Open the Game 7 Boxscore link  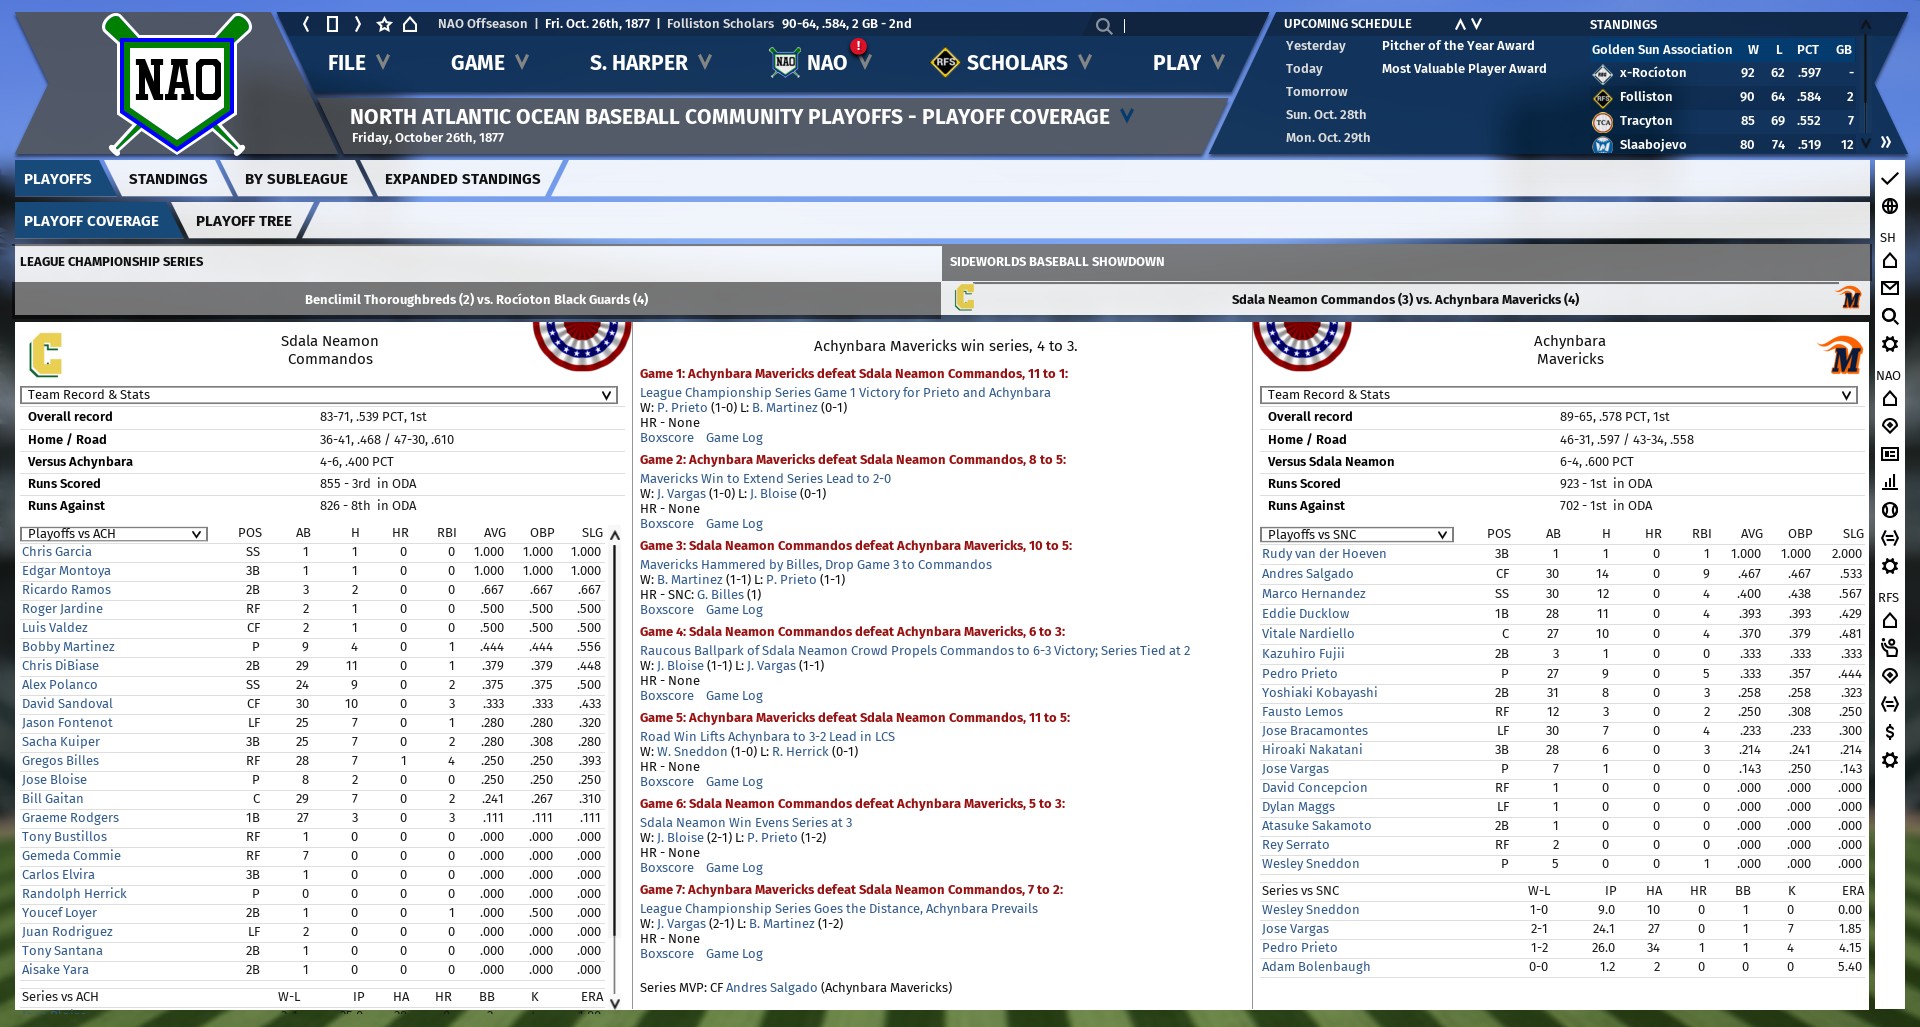coord(666,954)
